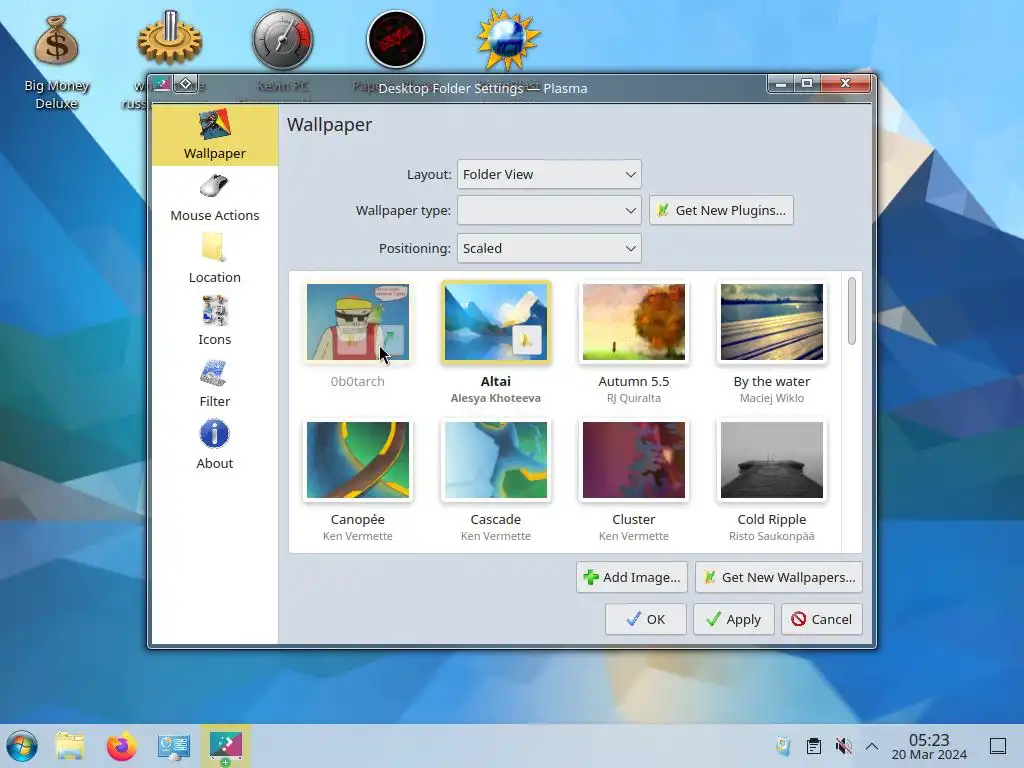Switch to Mouse Actions section
The height and width of the screenshot is (768, 1024).
pos(214,199)
